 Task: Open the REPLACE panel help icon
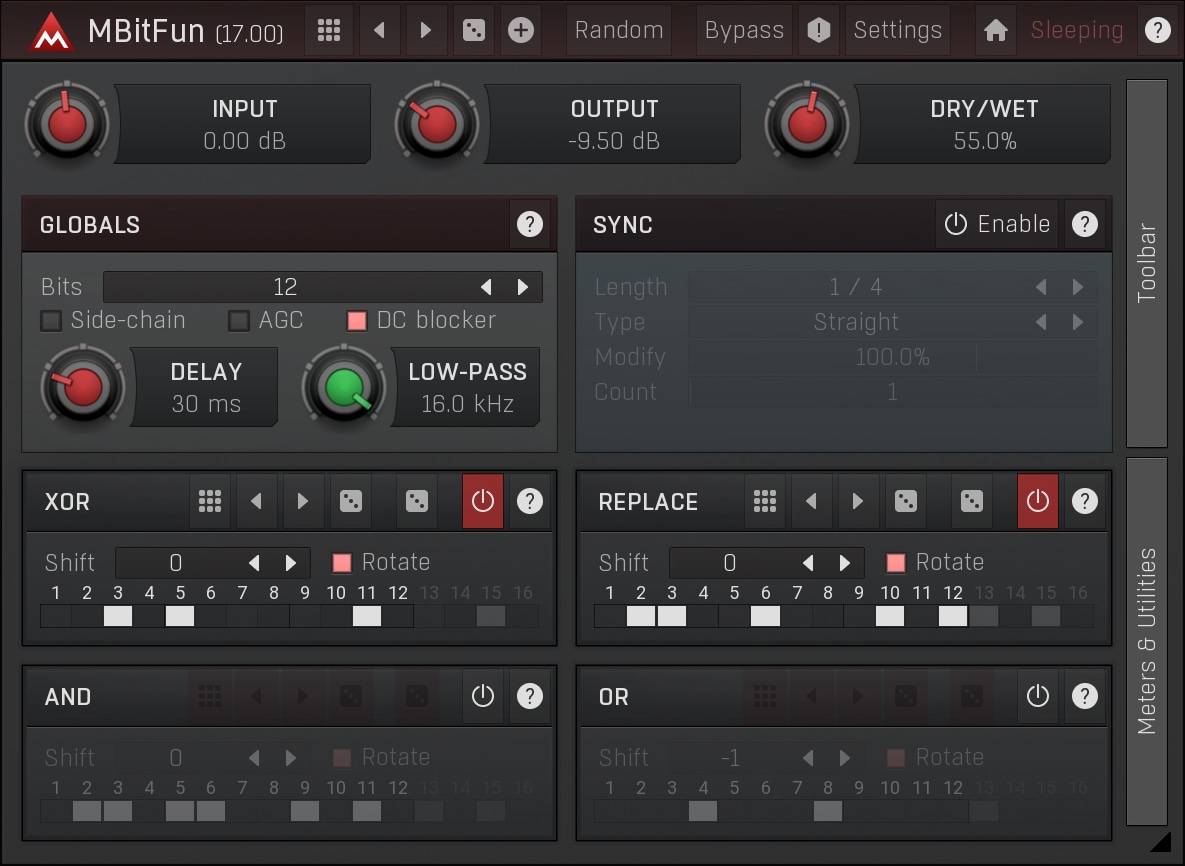[x=1084, y=501]
